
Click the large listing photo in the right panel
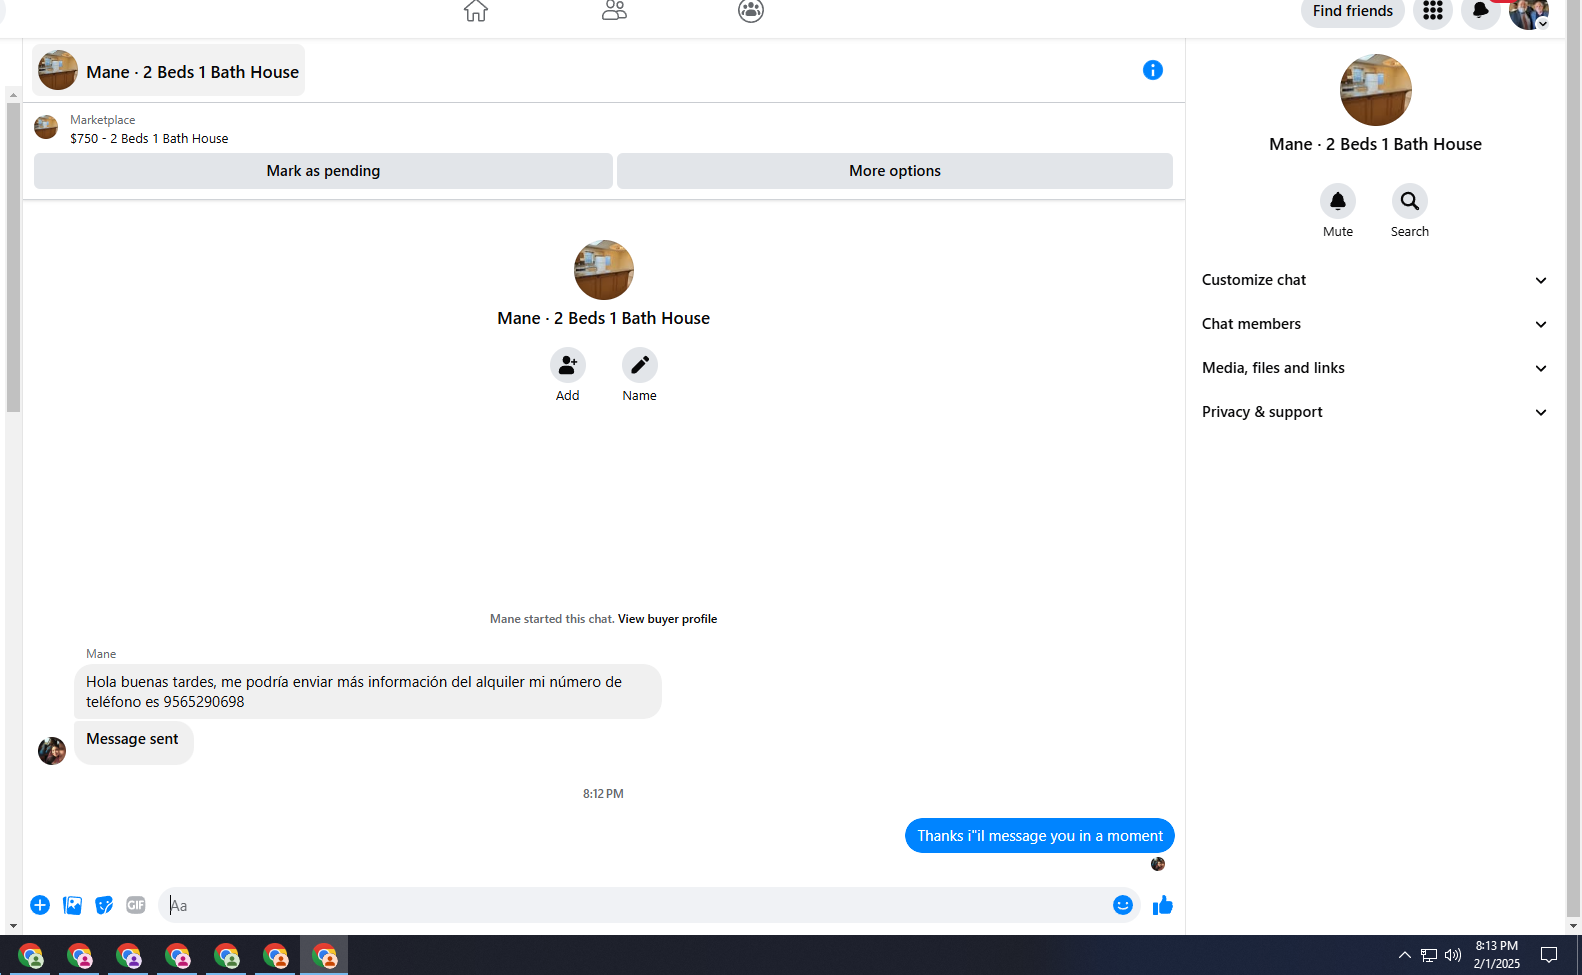tap(1376, 90)
